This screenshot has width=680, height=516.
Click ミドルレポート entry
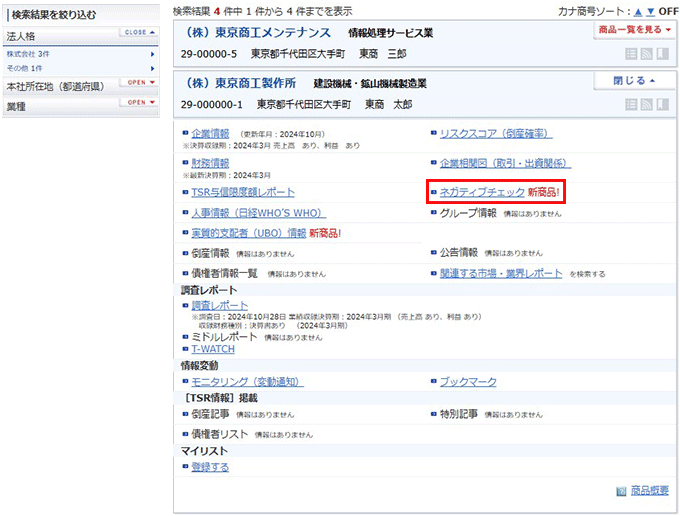224,337
